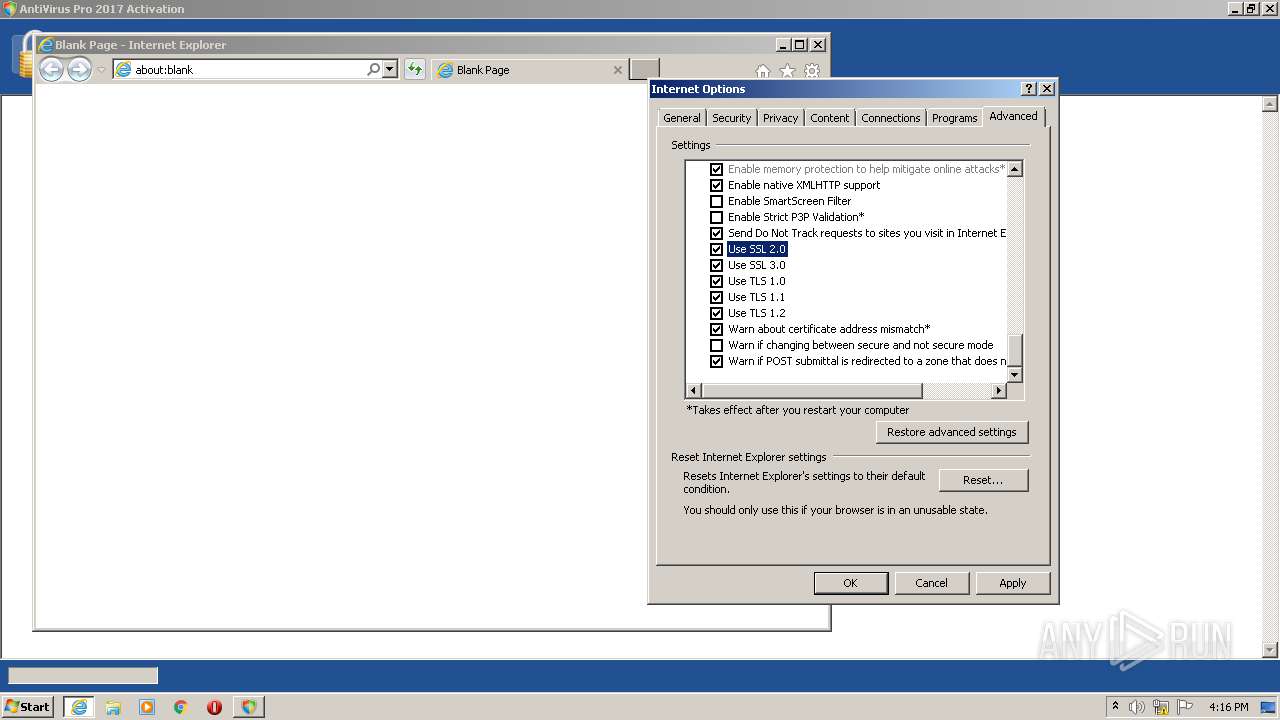Apply the Internet Options changes
The image size is (1280, 720).
pos(1013,583)
